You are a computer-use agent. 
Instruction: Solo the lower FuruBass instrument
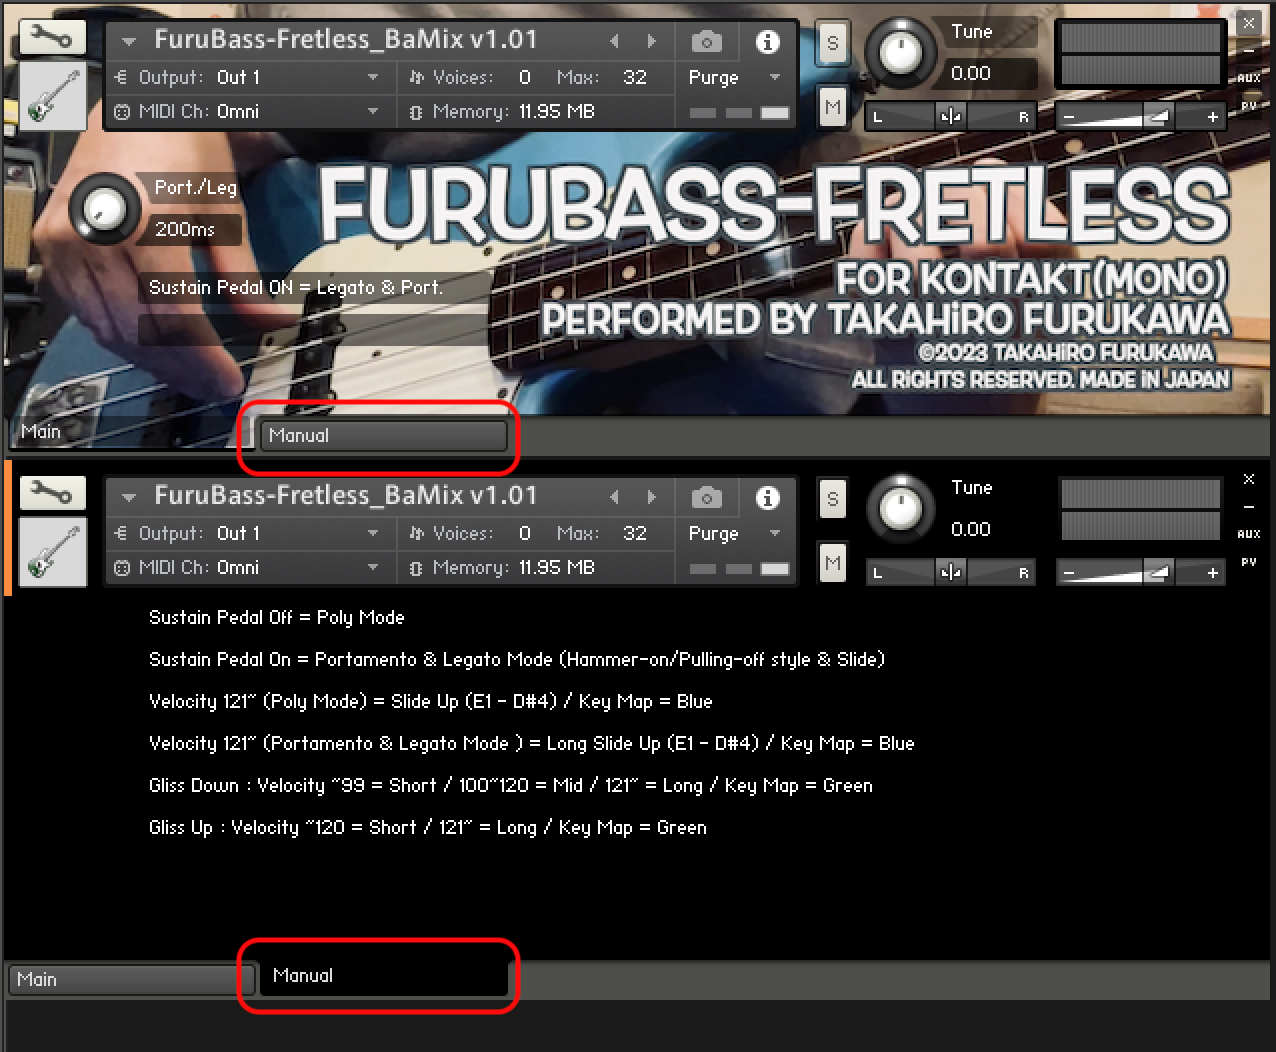pyautogui.click(x=833, y=499)
